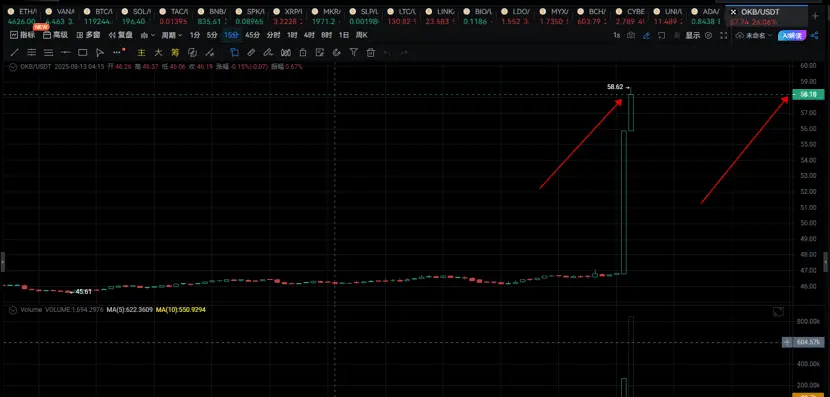
Task: Open the drawing filter funnel icon
Action: click(x=354, y=52)
